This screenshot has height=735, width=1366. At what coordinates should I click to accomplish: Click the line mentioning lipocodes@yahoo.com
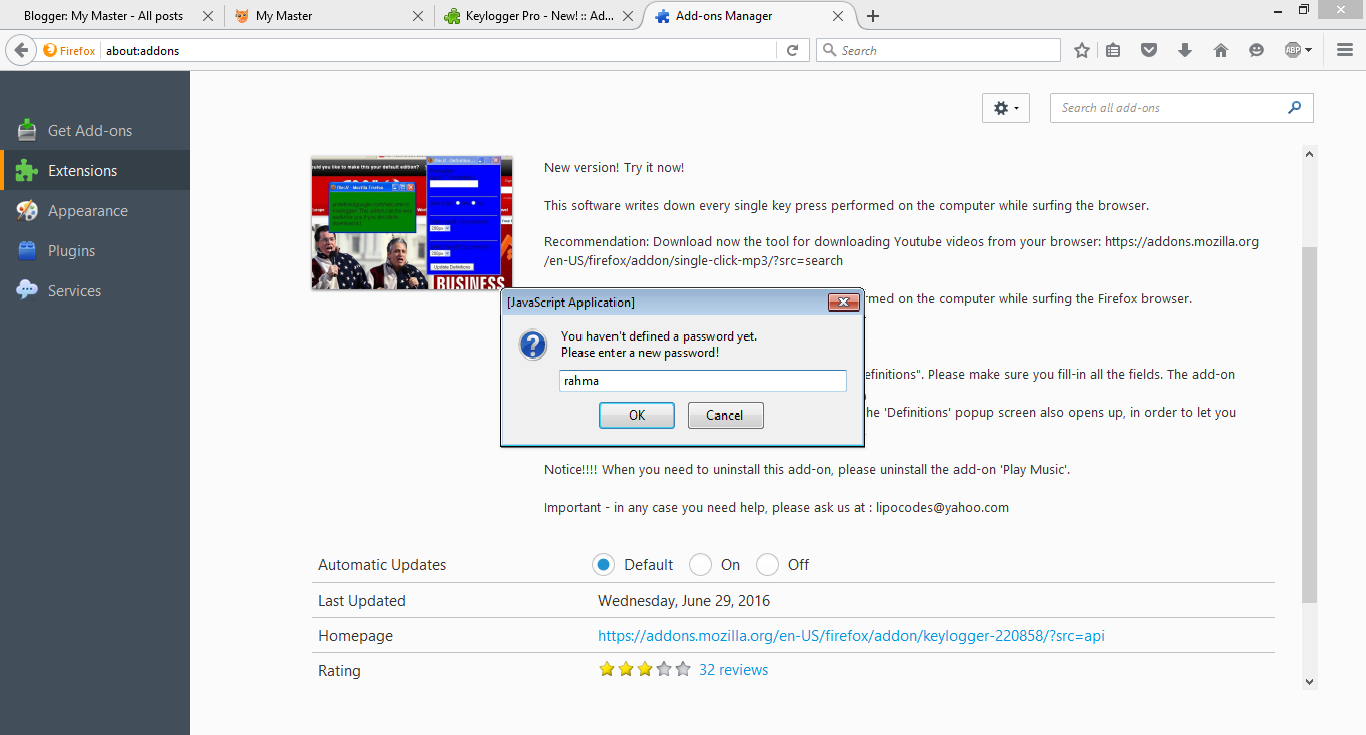coord(776,508)
